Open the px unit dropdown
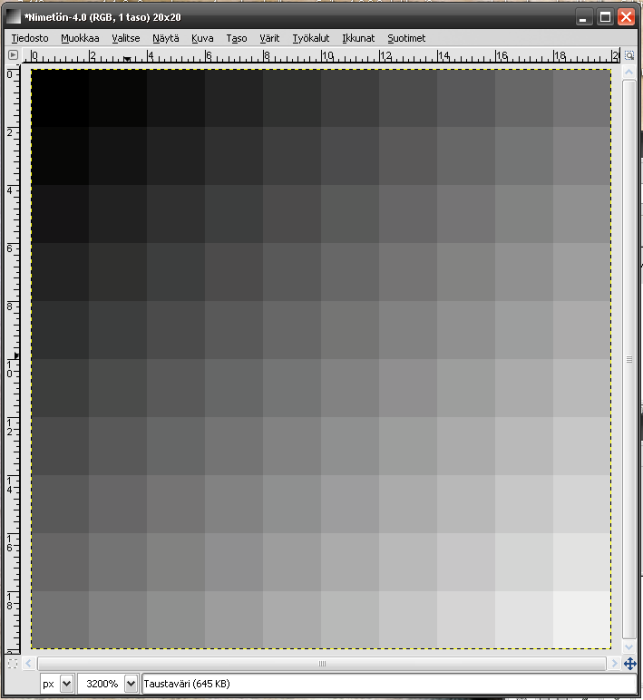 point(56,683)
